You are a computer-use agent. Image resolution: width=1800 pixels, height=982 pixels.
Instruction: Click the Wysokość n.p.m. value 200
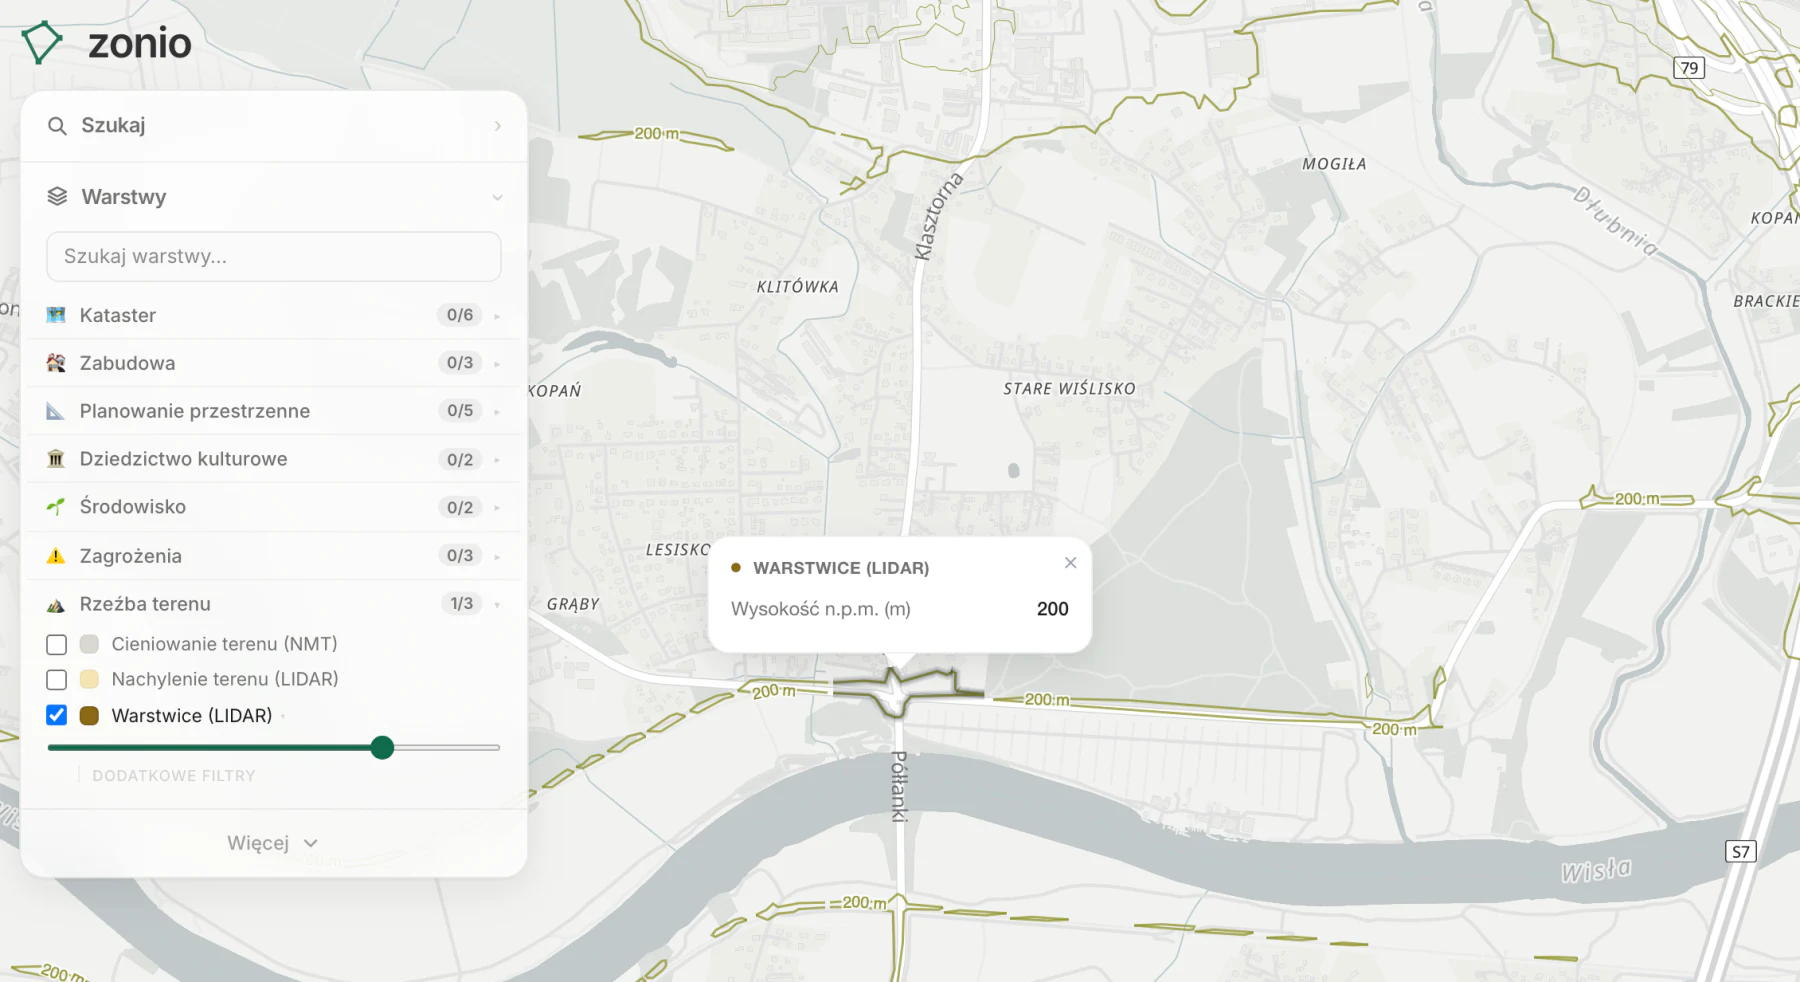[x=1053, y=609]
